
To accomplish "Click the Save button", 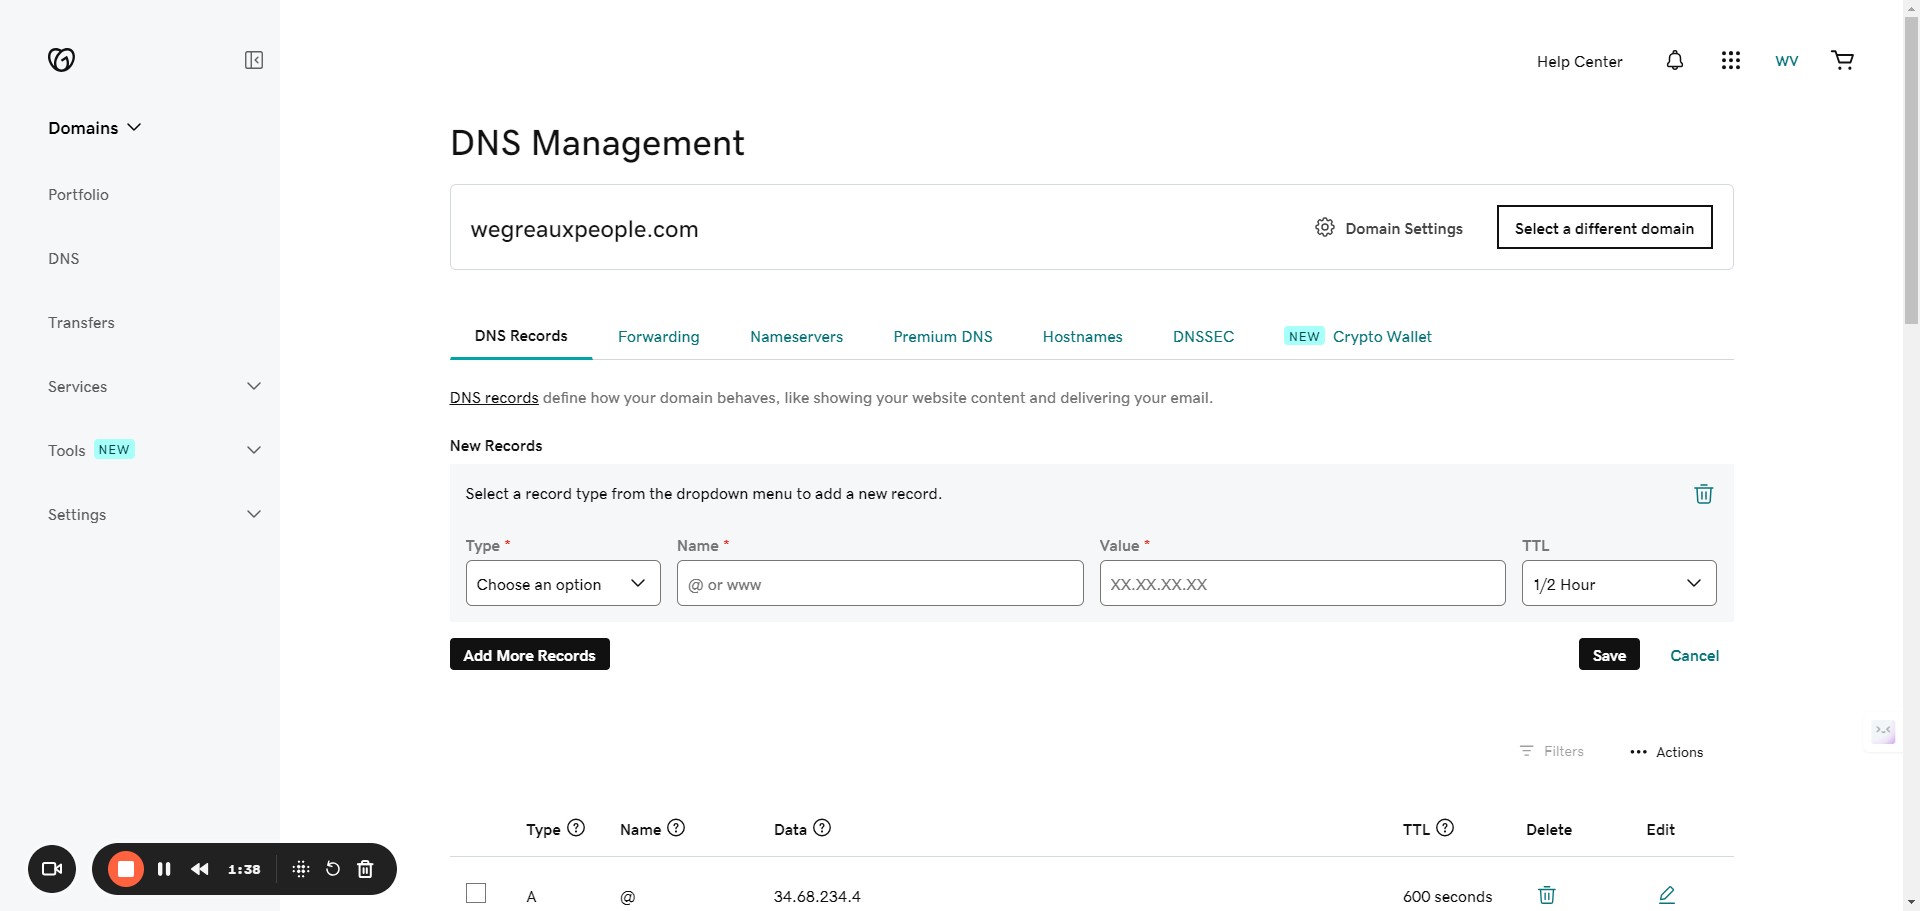I will (x=1608, y=655).
